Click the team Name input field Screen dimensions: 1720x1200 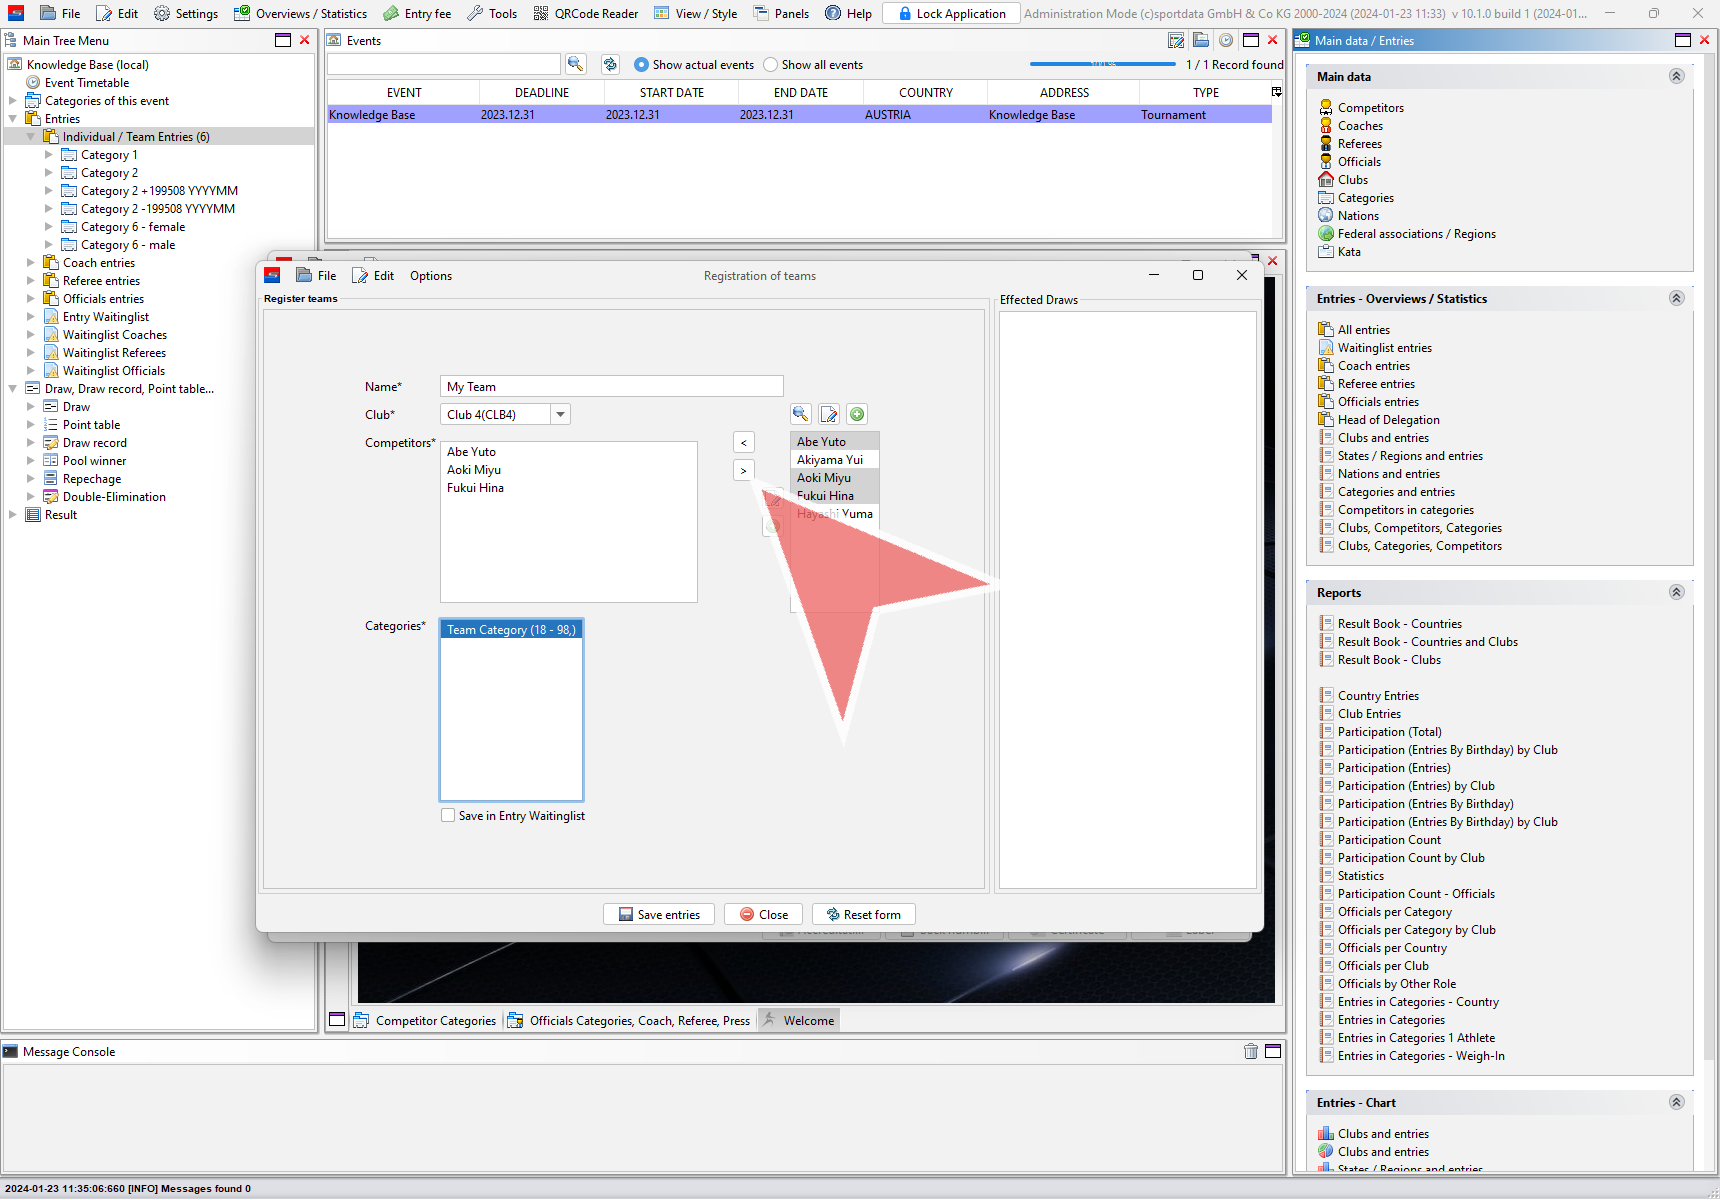click(x=611, y=387)
